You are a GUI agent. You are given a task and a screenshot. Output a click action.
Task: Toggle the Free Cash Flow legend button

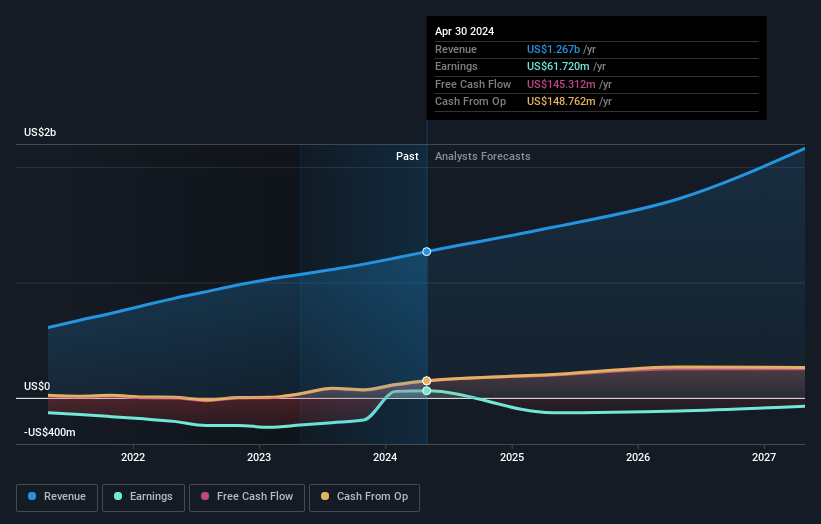tap(247, 497)
